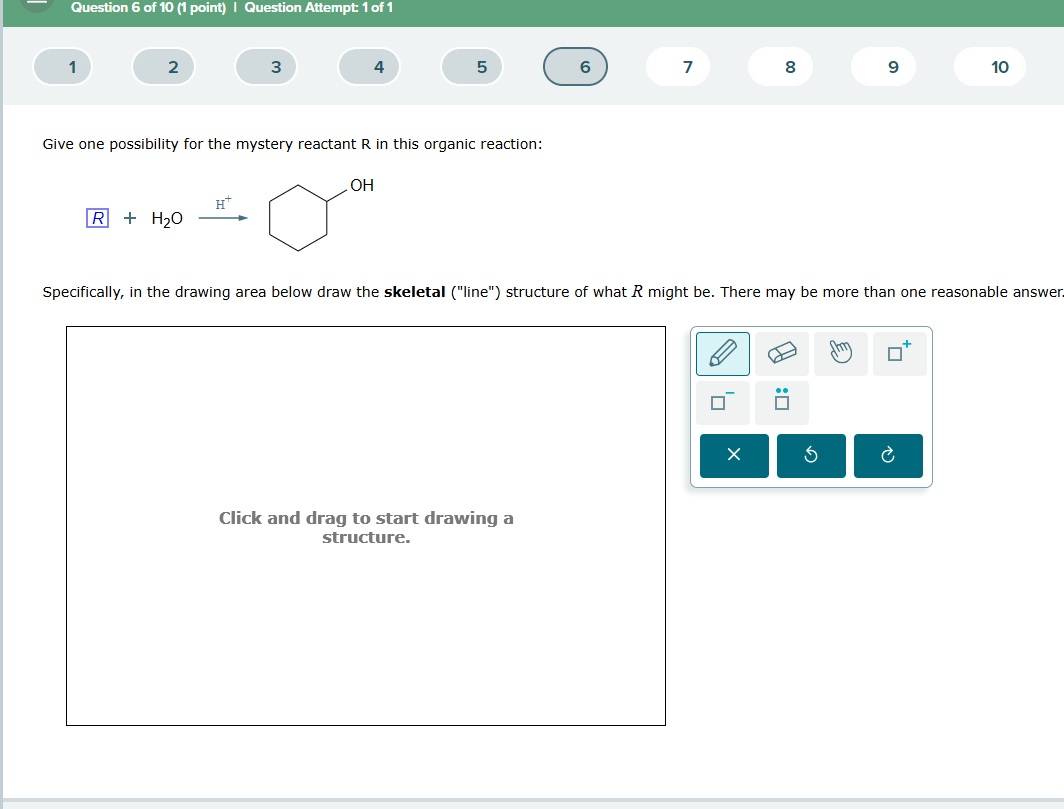Switch to question 1
This screenshot has width=1064, height=809.
(62, 66)
